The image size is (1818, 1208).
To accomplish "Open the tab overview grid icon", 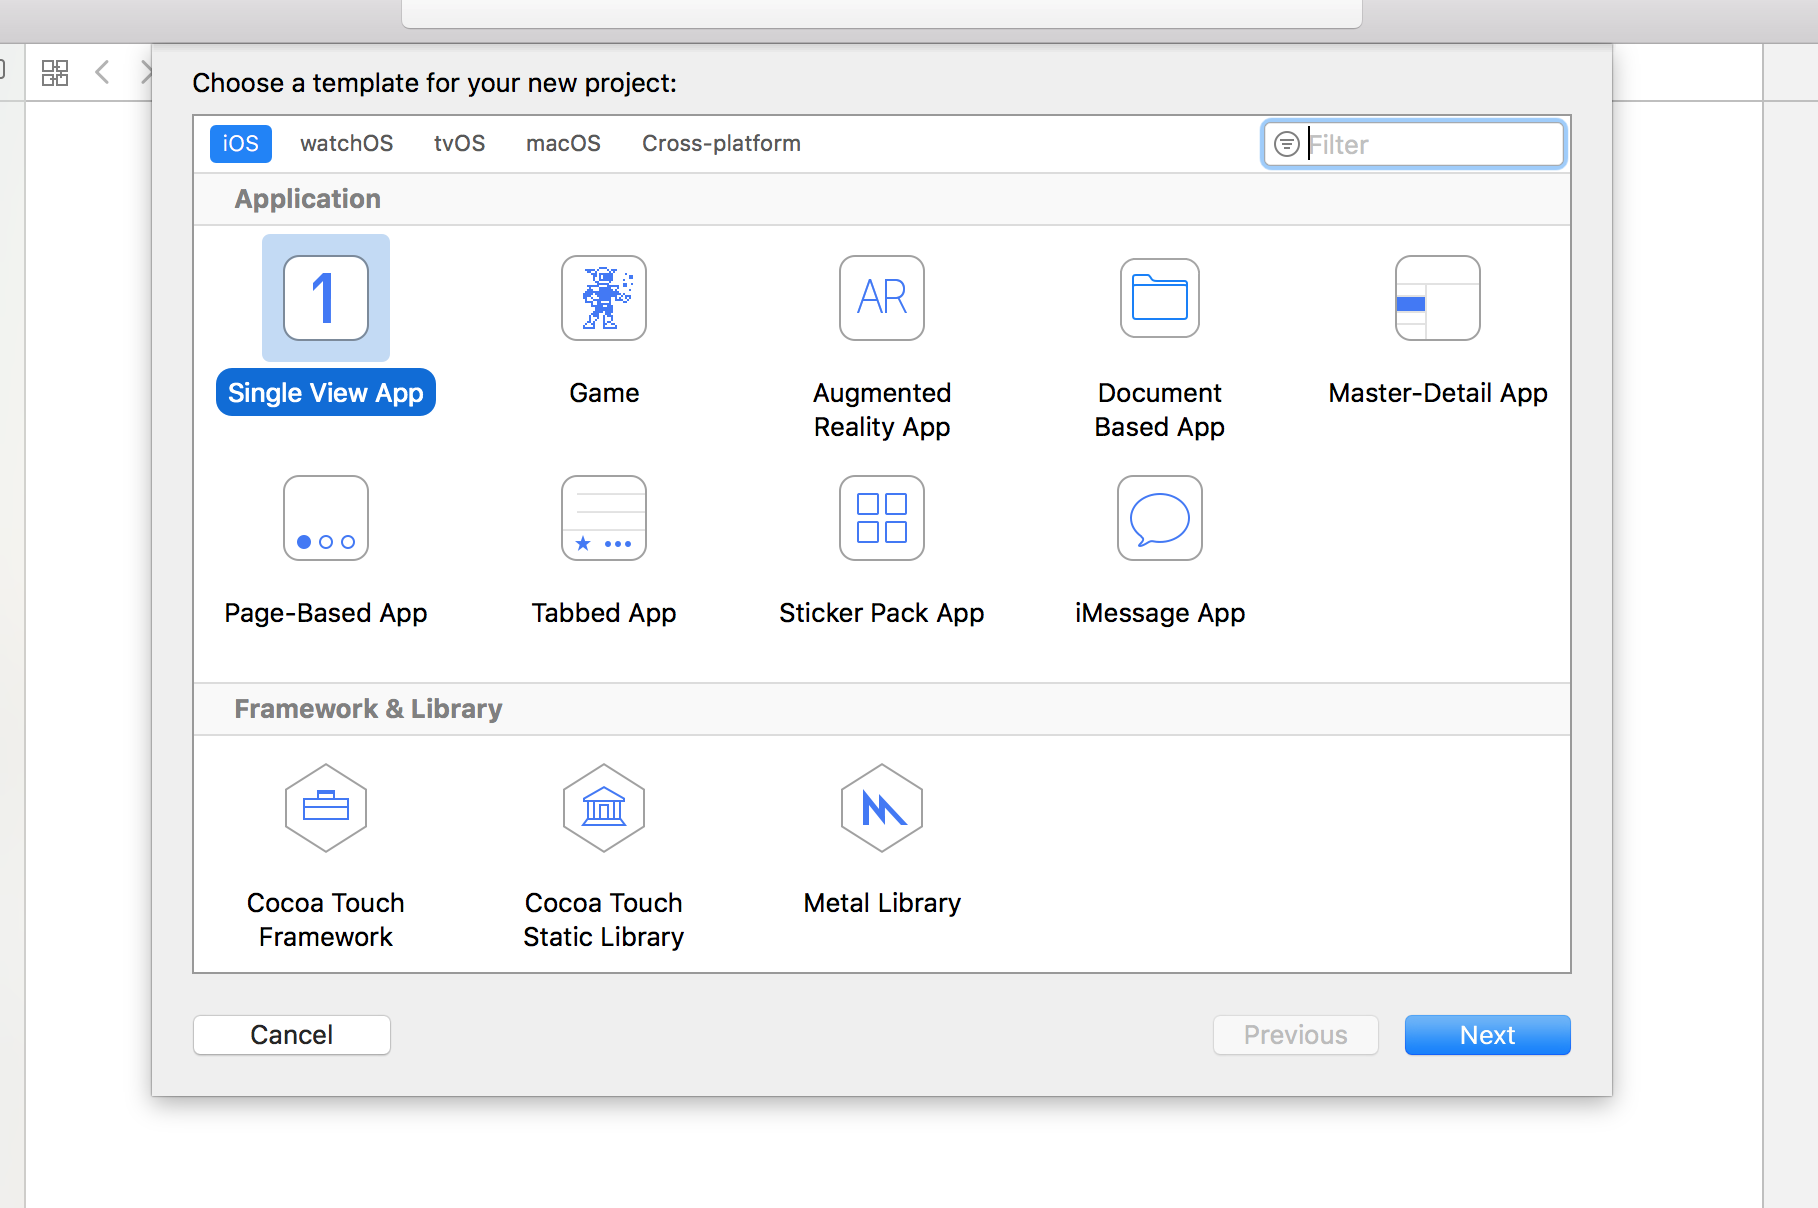I will coord(55,71).
